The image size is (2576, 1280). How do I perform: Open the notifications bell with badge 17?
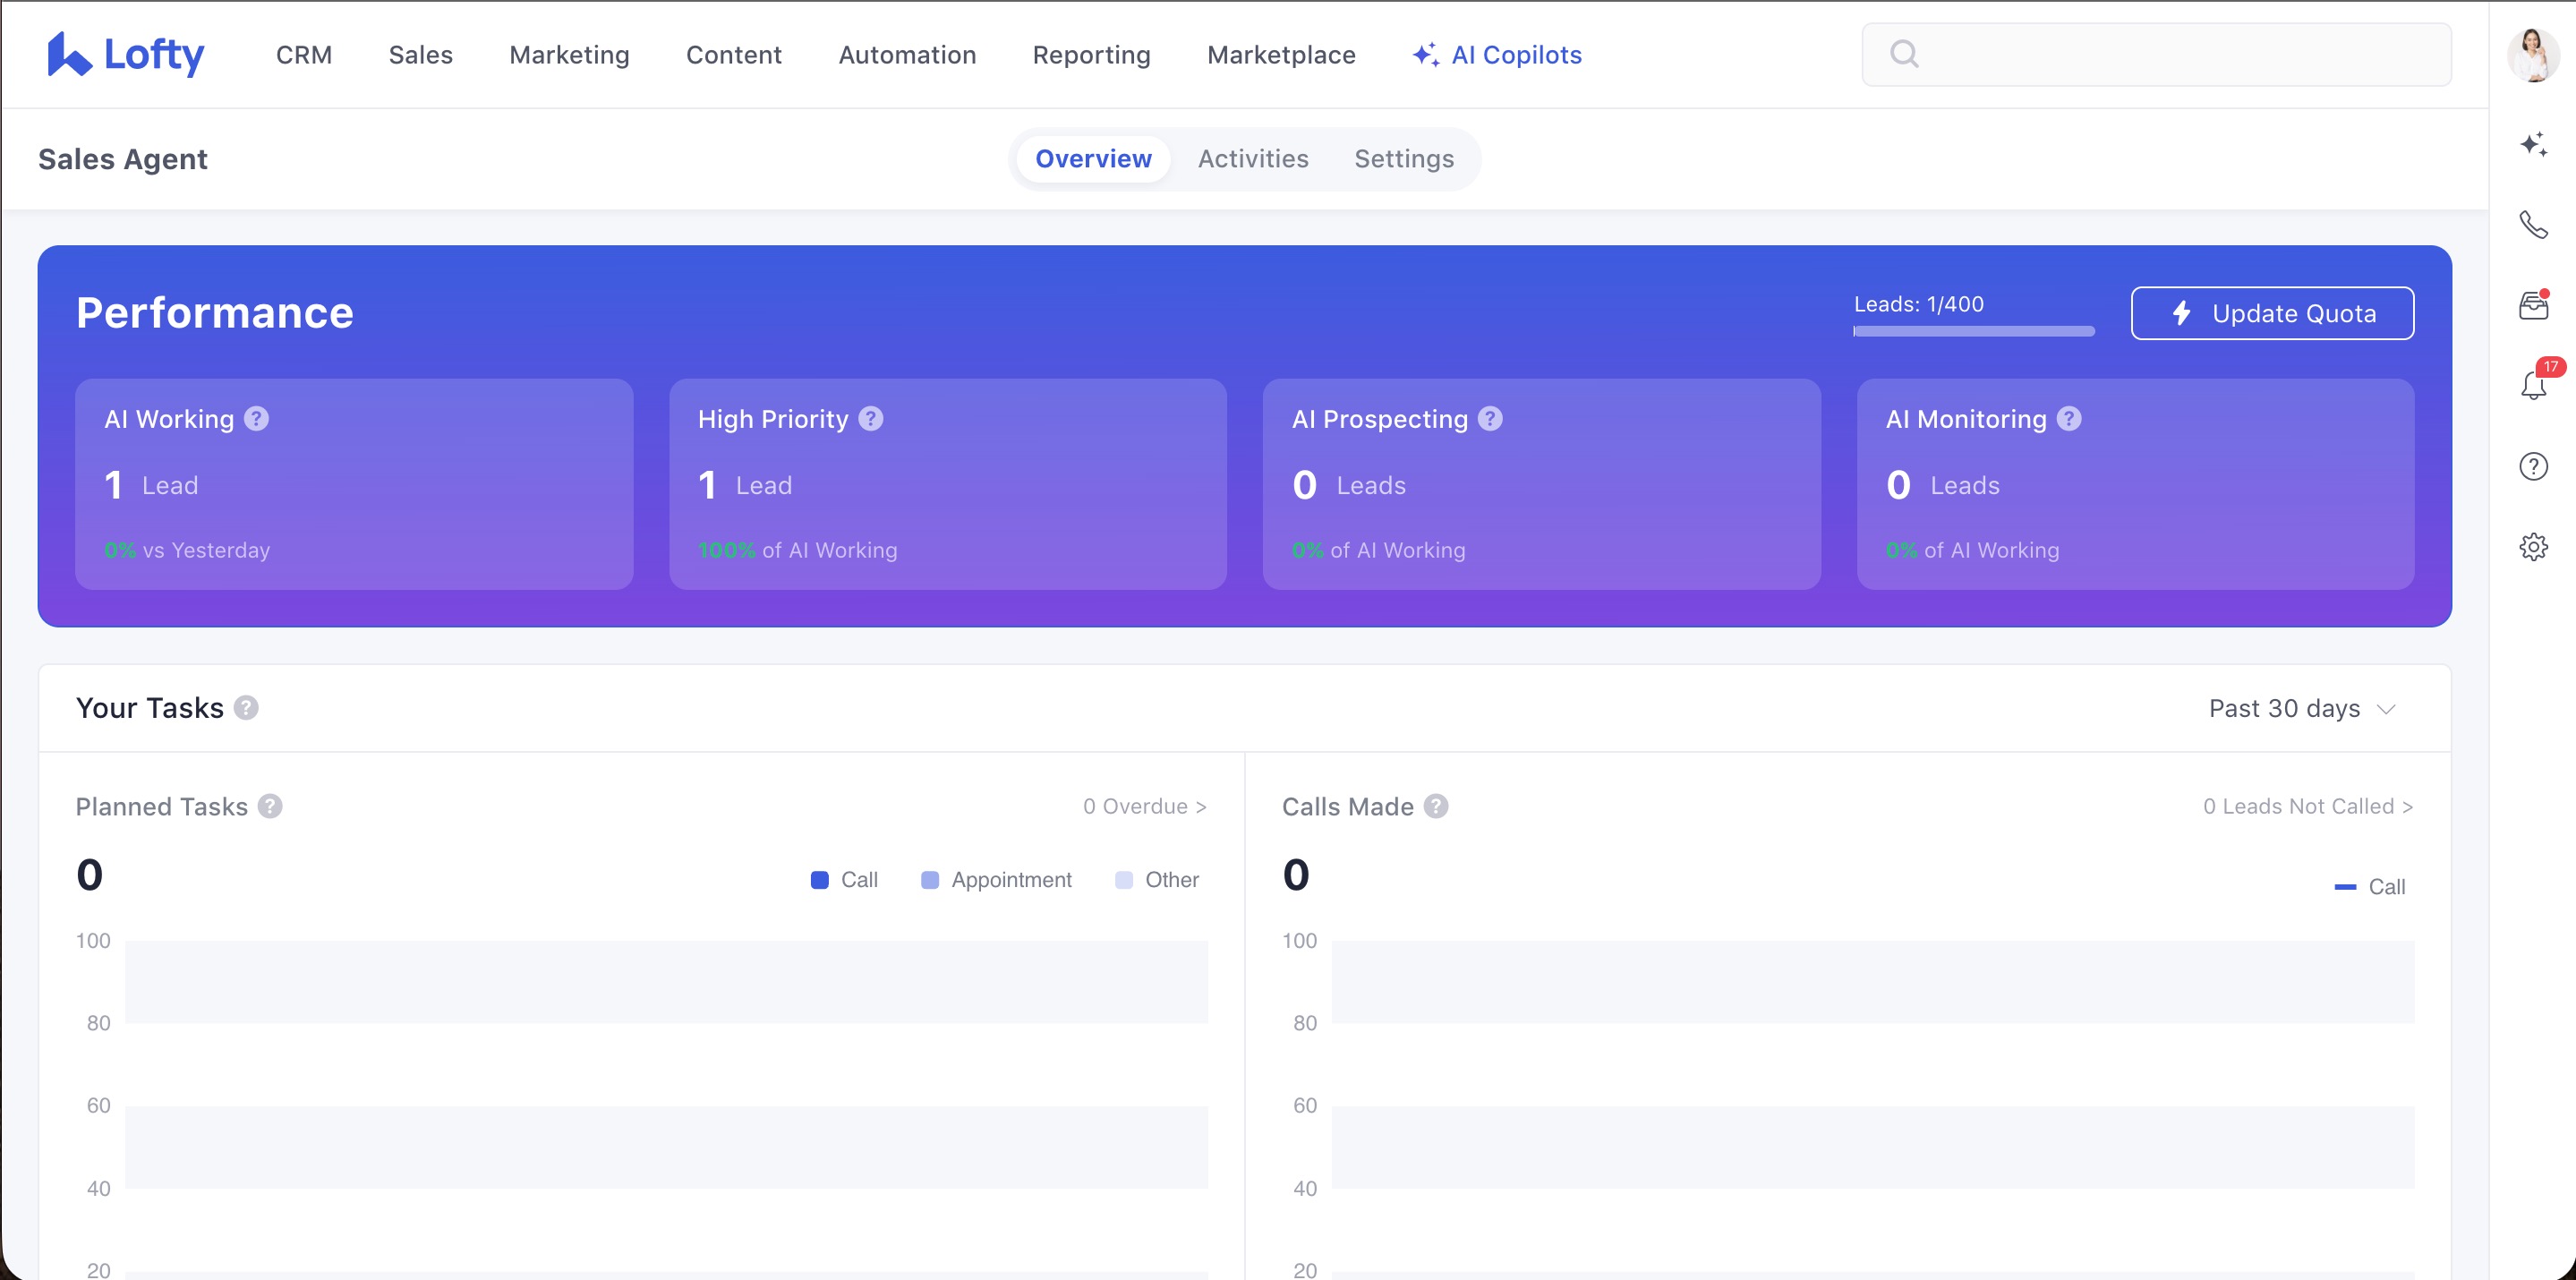[2532, 385]
